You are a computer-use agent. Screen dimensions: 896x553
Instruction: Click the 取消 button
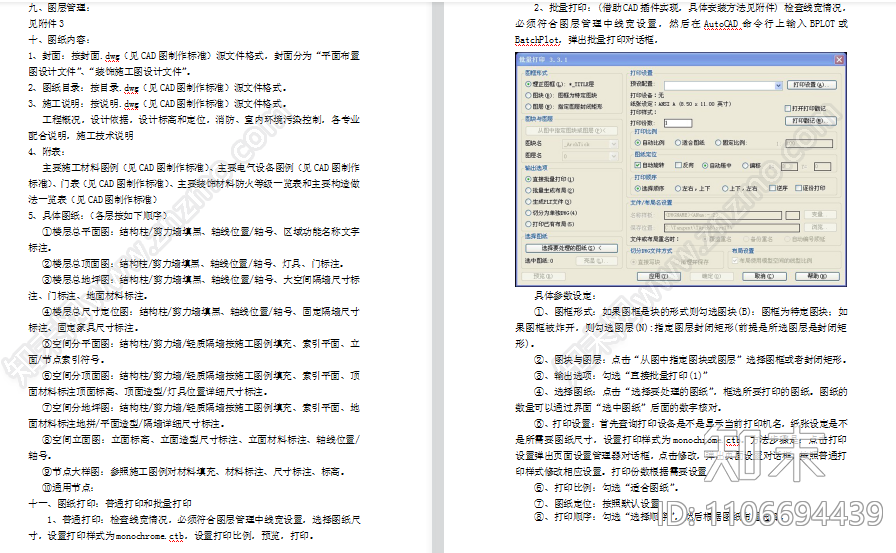pyautogui.click(x=764, y=276)
